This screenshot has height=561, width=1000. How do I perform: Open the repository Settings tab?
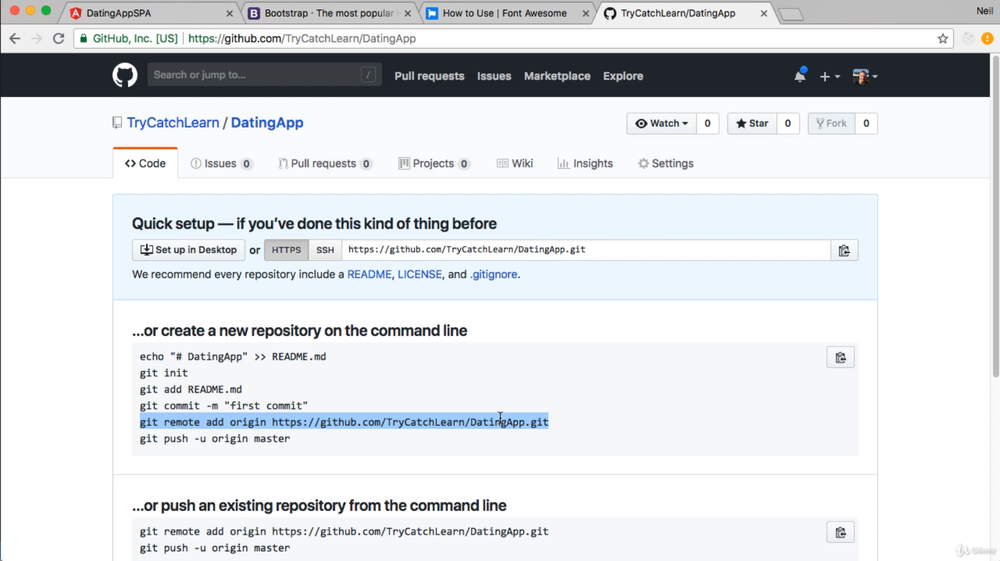[x=666, y=163]
